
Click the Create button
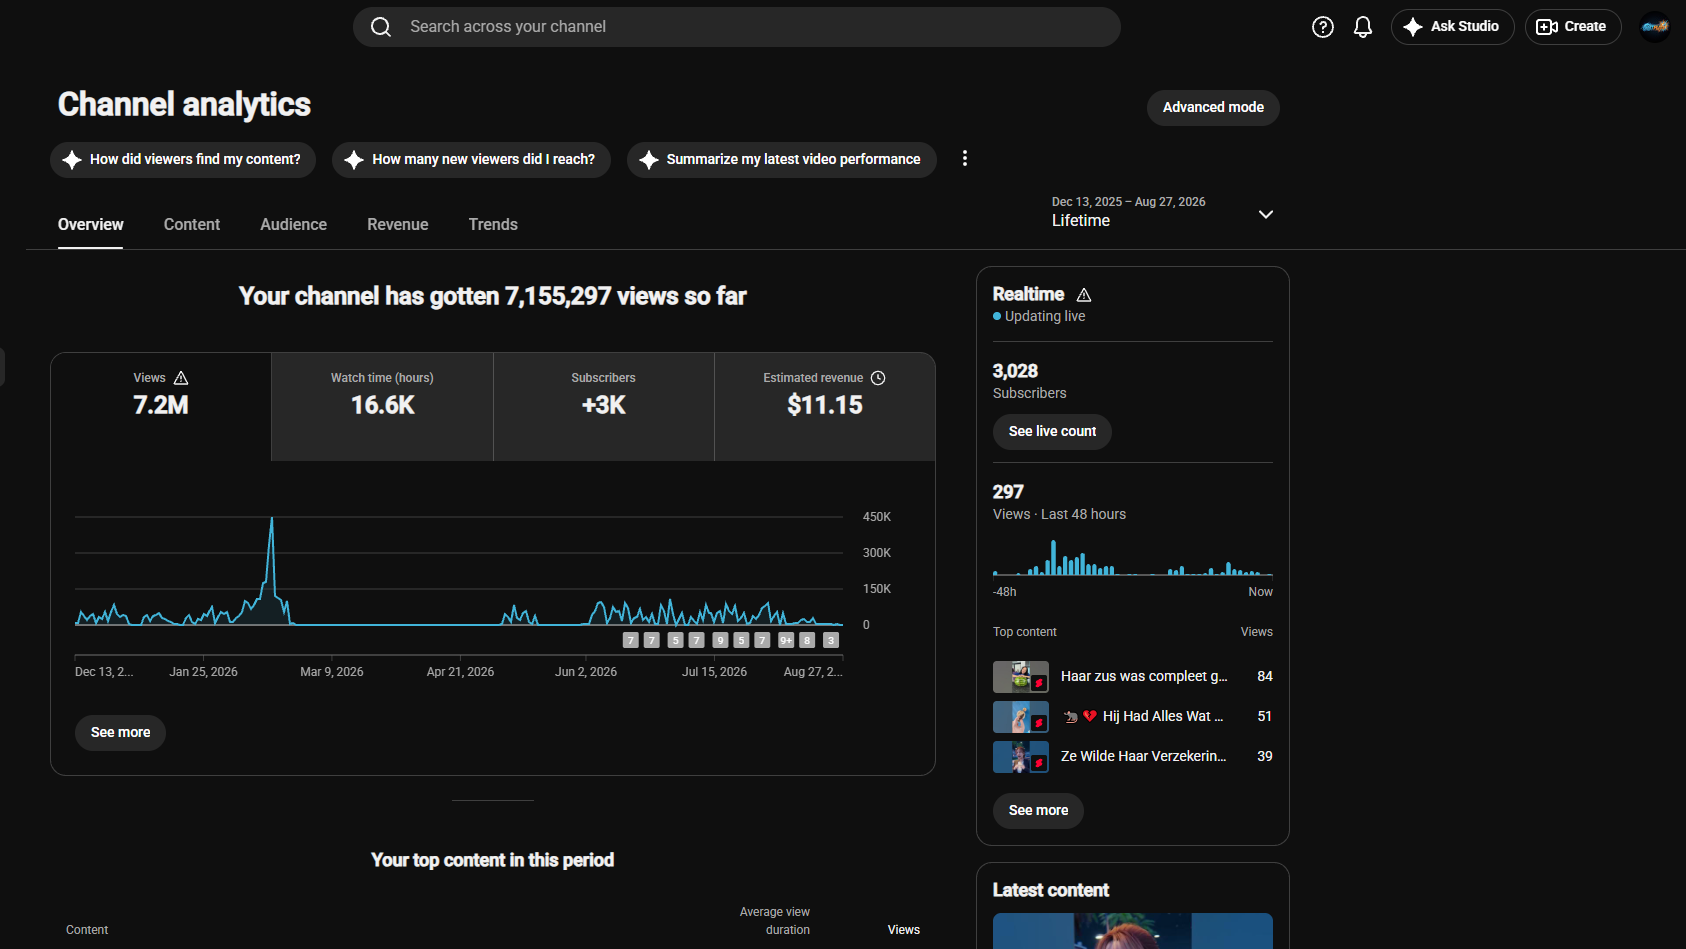(1572, 27)
